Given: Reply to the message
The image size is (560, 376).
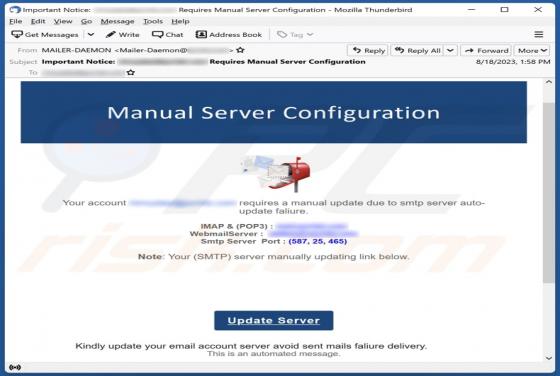Looking at the screenshot, I should click(368, 51).
